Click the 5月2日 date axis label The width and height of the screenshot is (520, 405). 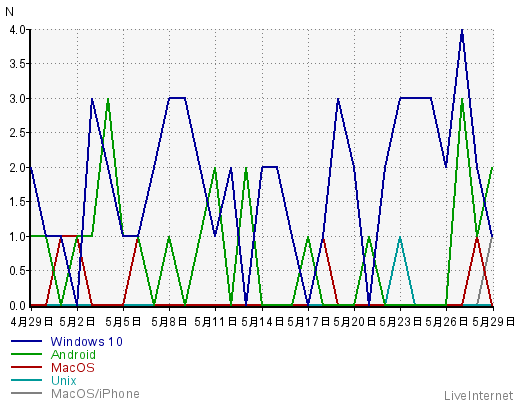pos(77,322)
